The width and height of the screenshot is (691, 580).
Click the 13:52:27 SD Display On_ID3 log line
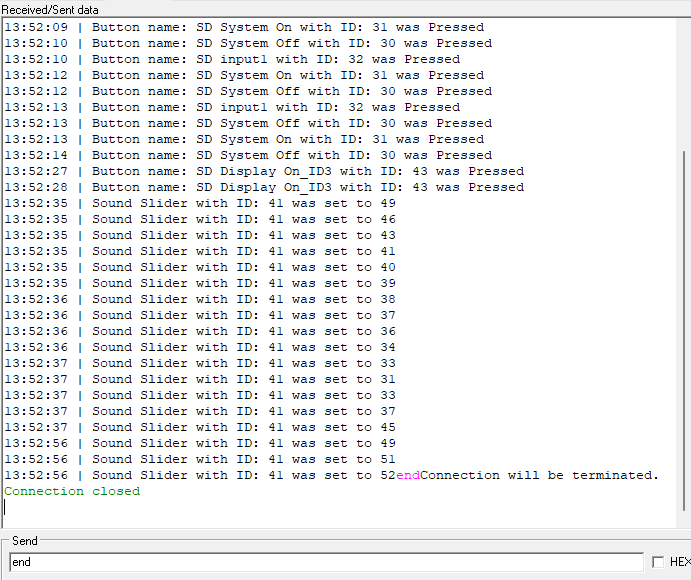[264, 171]
